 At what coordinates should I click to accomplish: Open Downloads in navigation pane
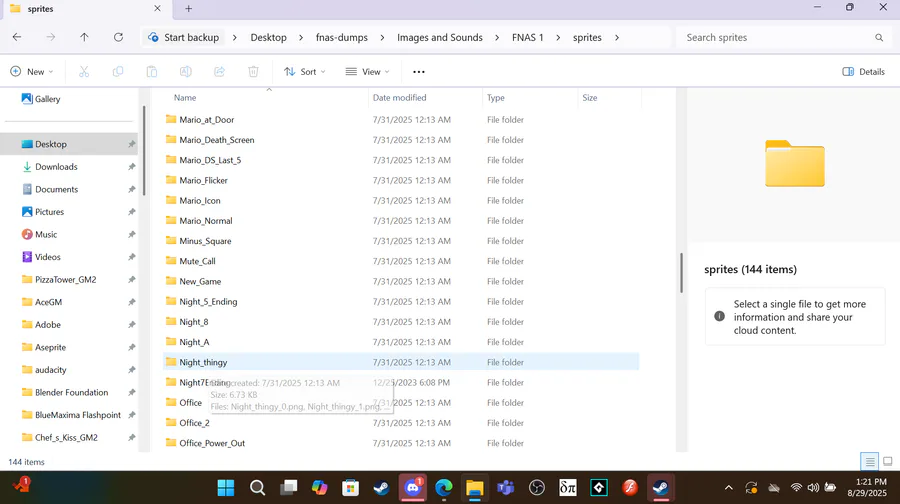pyautogui.click(x=56, y=166)
